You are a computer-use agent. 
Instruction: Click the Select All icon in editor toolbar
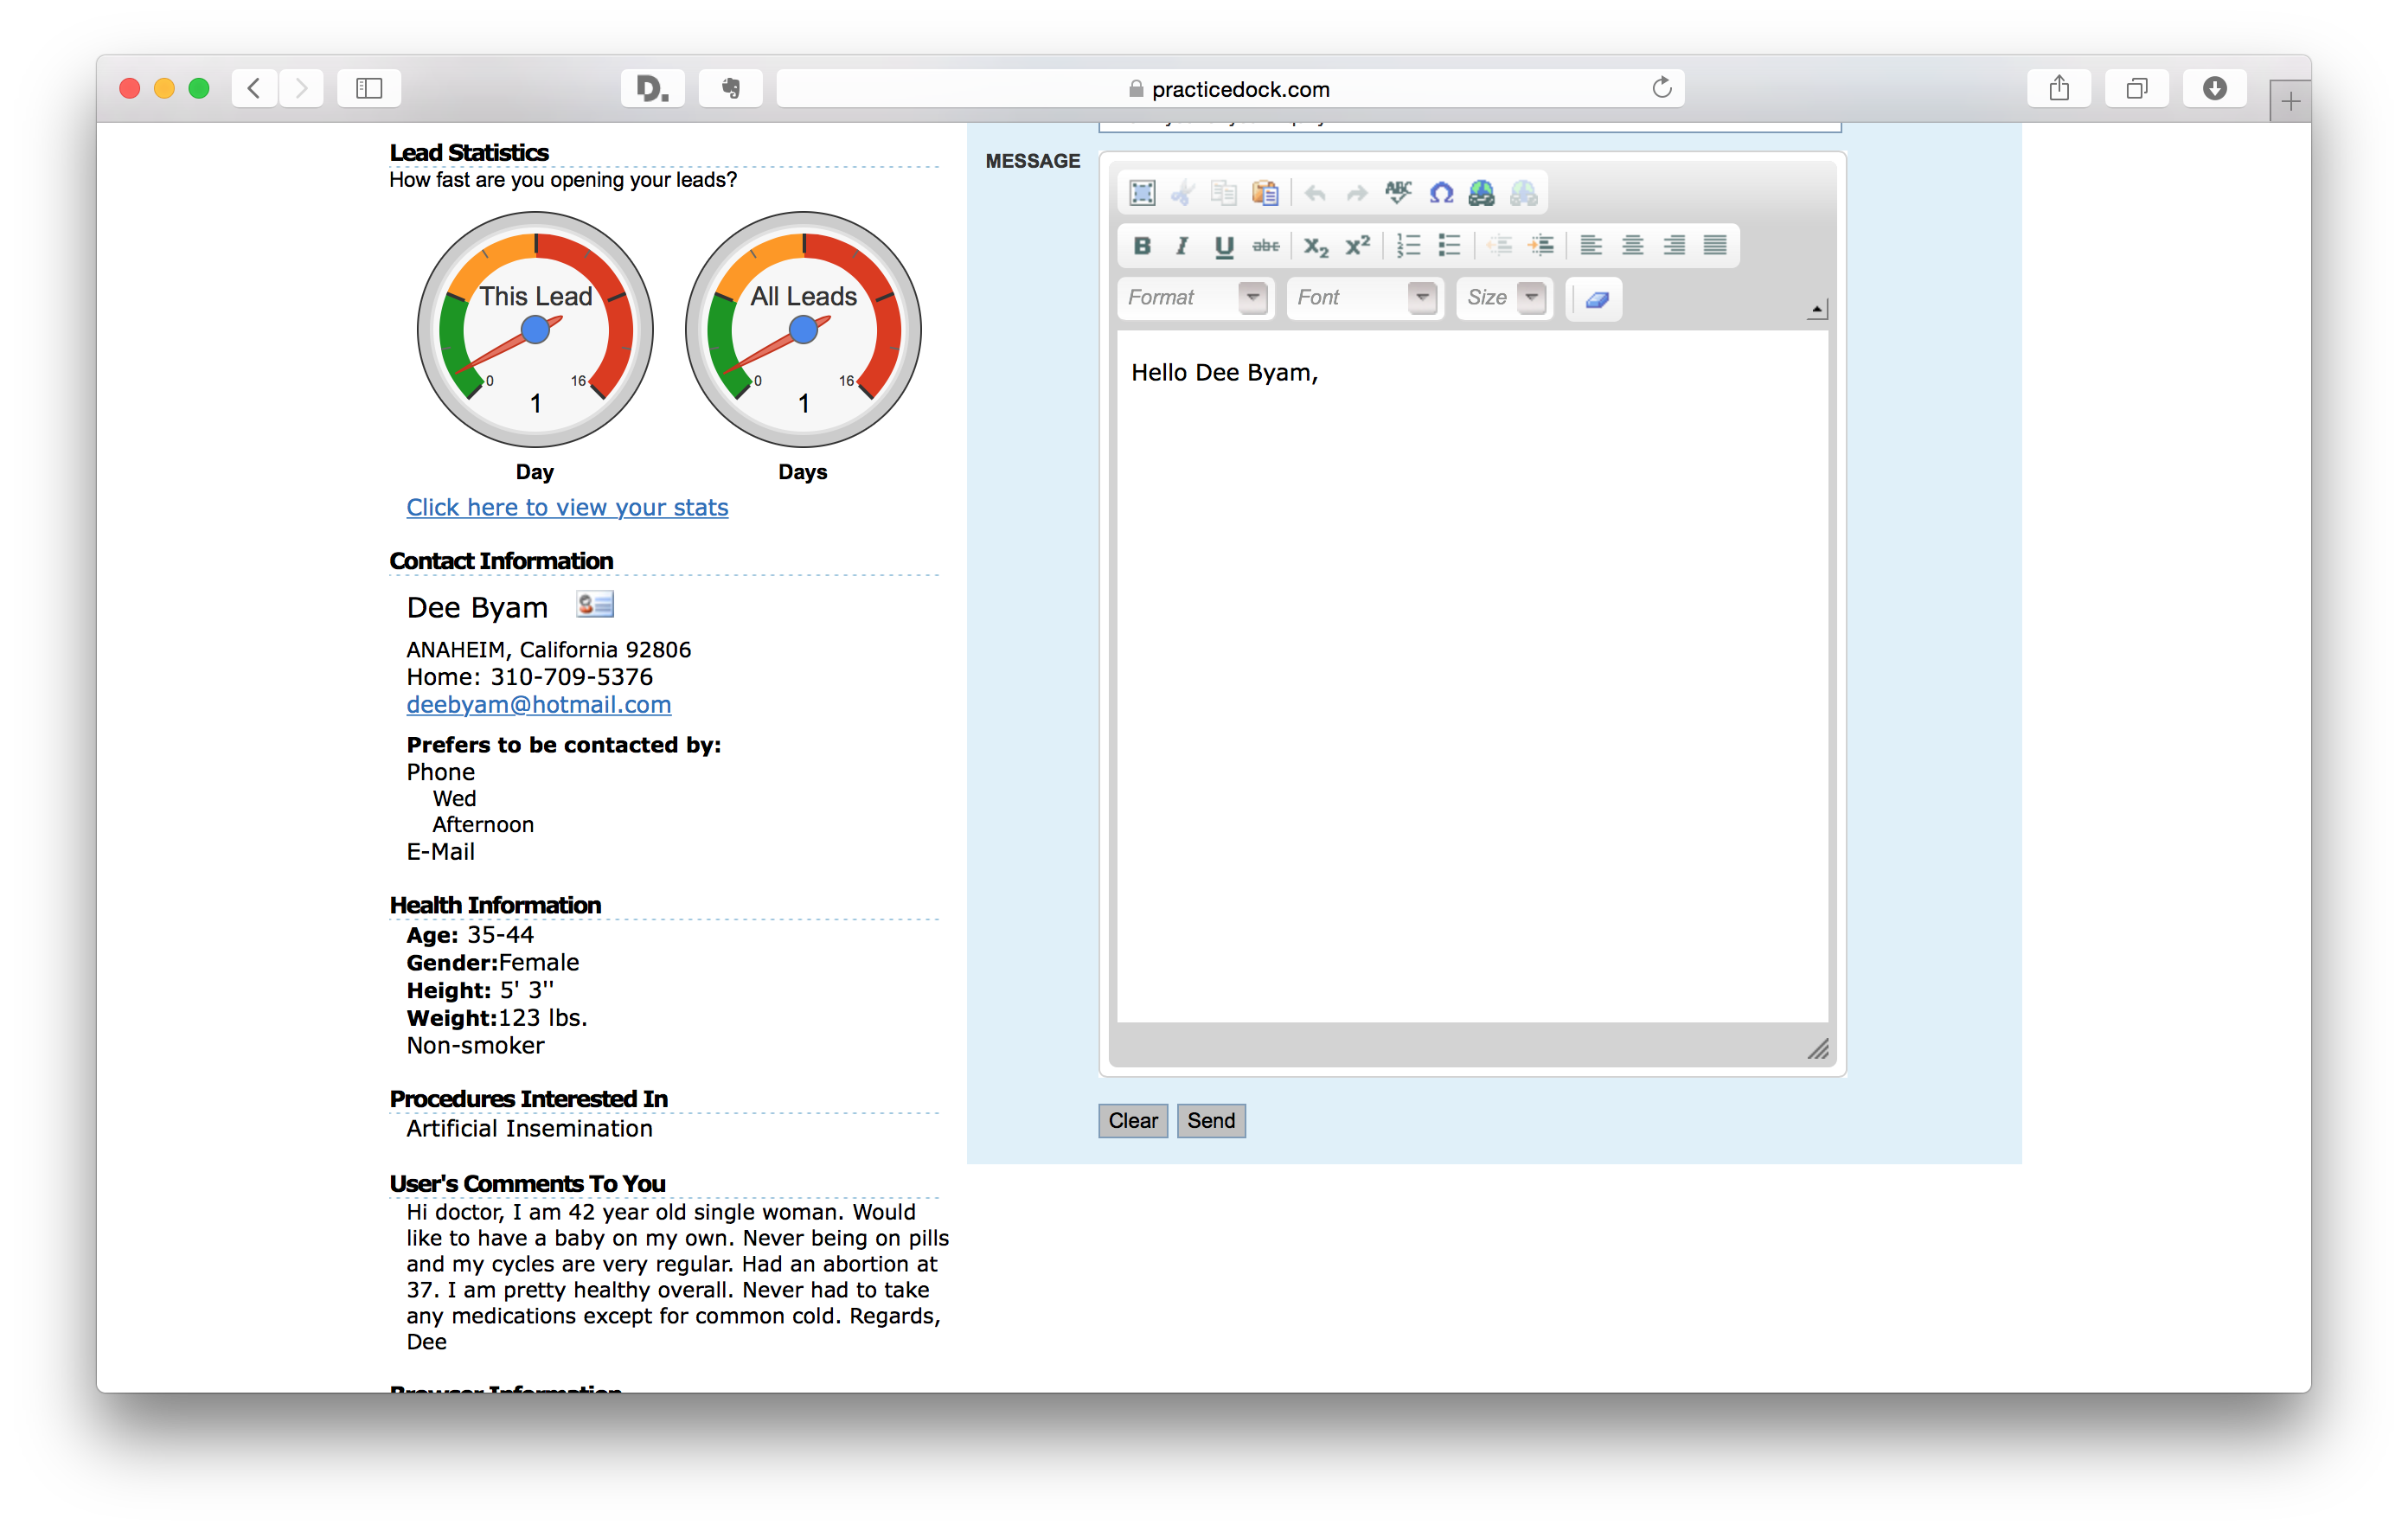coord(1142,193)
